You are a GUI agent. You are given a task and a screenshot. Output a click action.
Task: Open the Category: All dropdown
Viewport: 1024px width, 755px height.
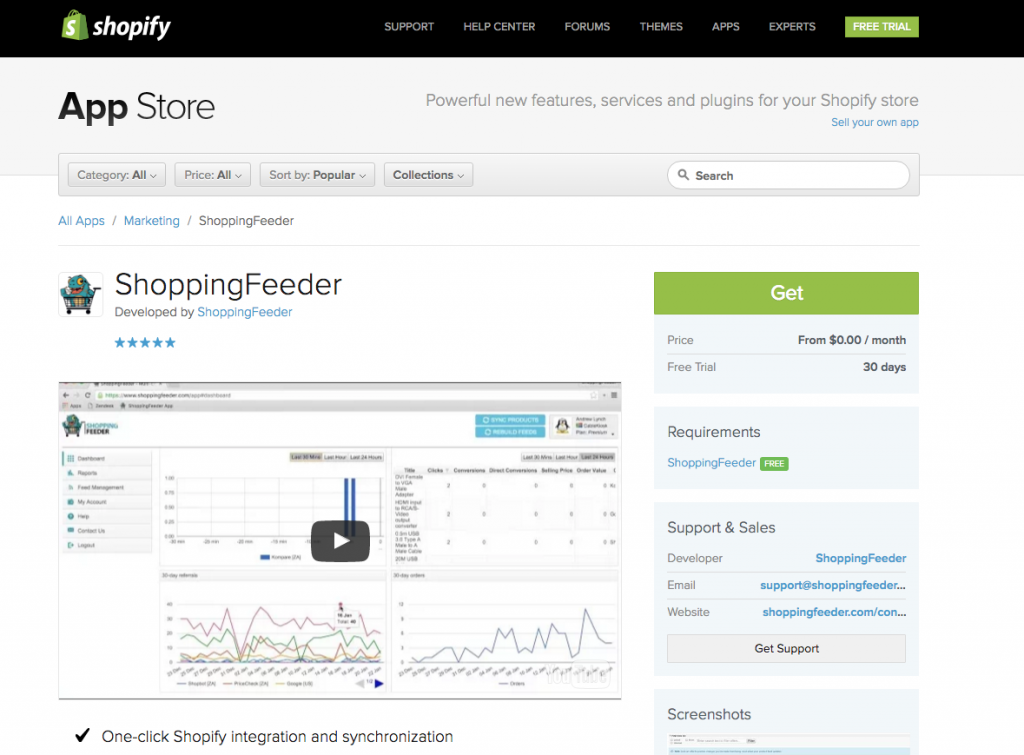click(116, 175)
